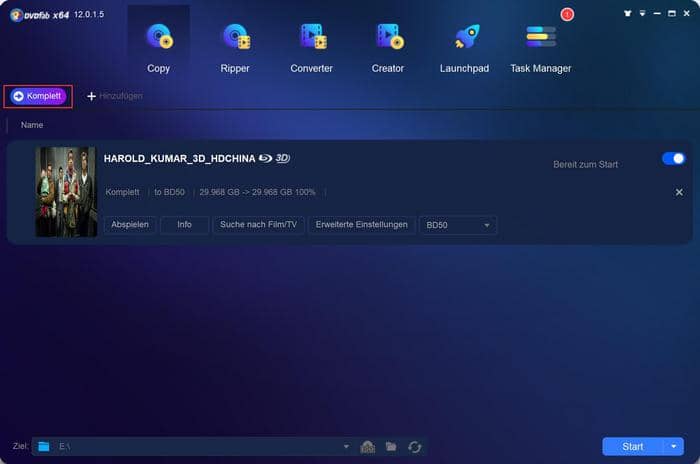Image resolution: width=700 pixels, height=464 pixels.
Task: Click the 3D badge icon
Action: pyautogui.click(x=283, y=158)
